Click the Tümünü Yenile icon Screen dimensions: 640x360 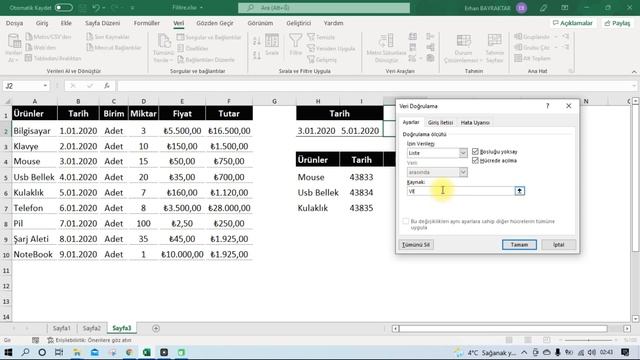164,42
